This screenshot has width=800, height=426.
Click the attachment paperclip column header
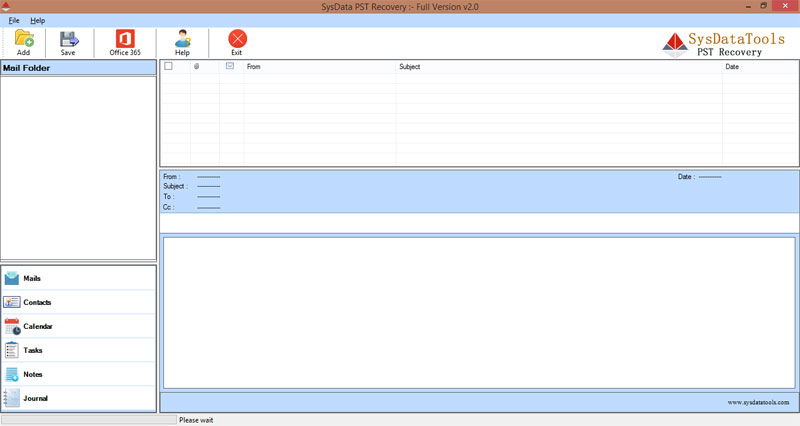pos(196,66)
